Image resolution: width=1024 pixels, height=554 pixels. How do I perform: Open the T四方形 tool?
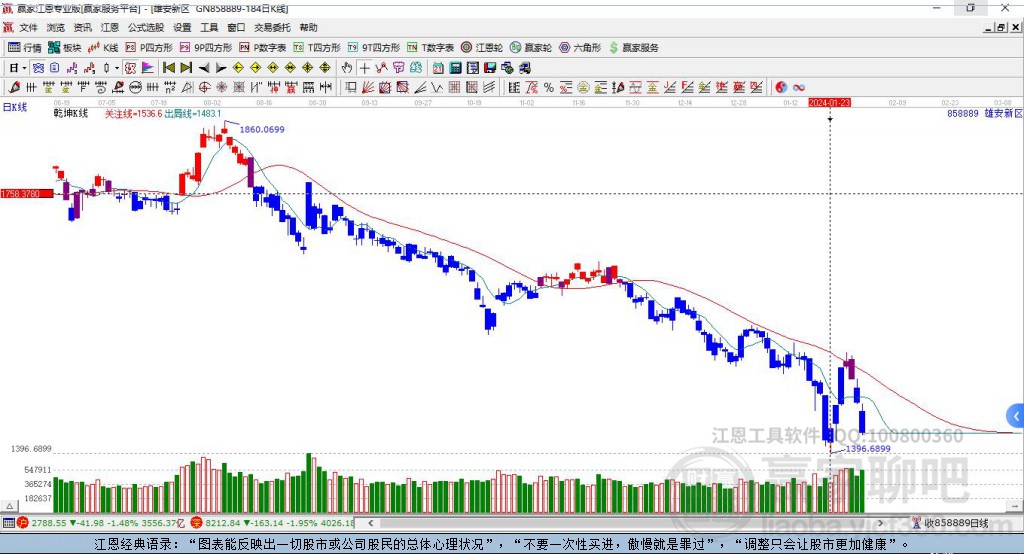317,48
